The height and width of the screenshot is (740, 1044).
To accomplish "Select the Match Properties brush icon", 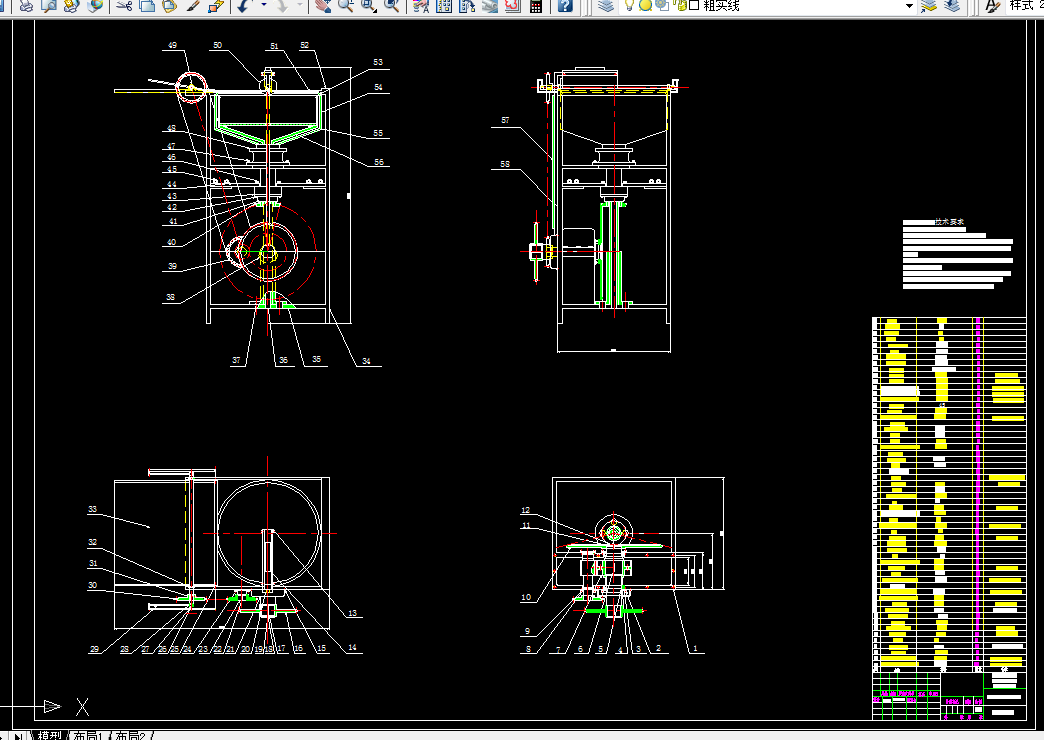I will (193, 6).
